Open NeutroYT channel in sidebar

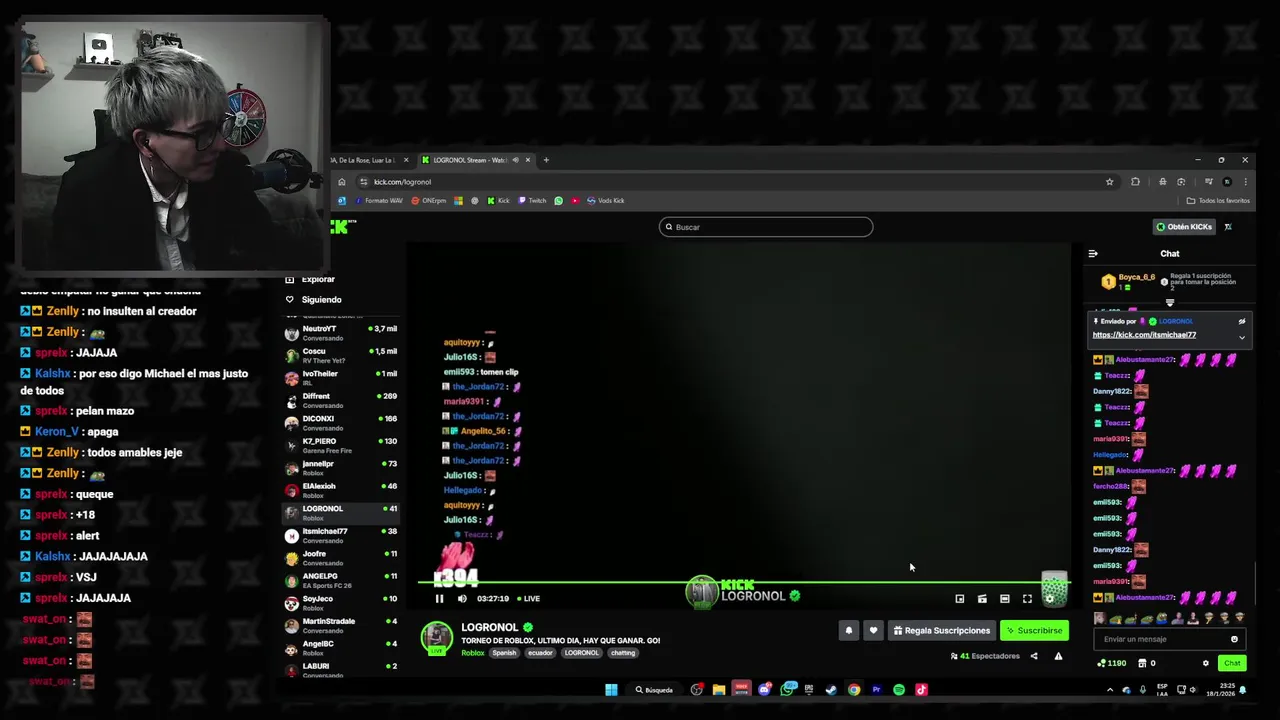pos(341,333)
